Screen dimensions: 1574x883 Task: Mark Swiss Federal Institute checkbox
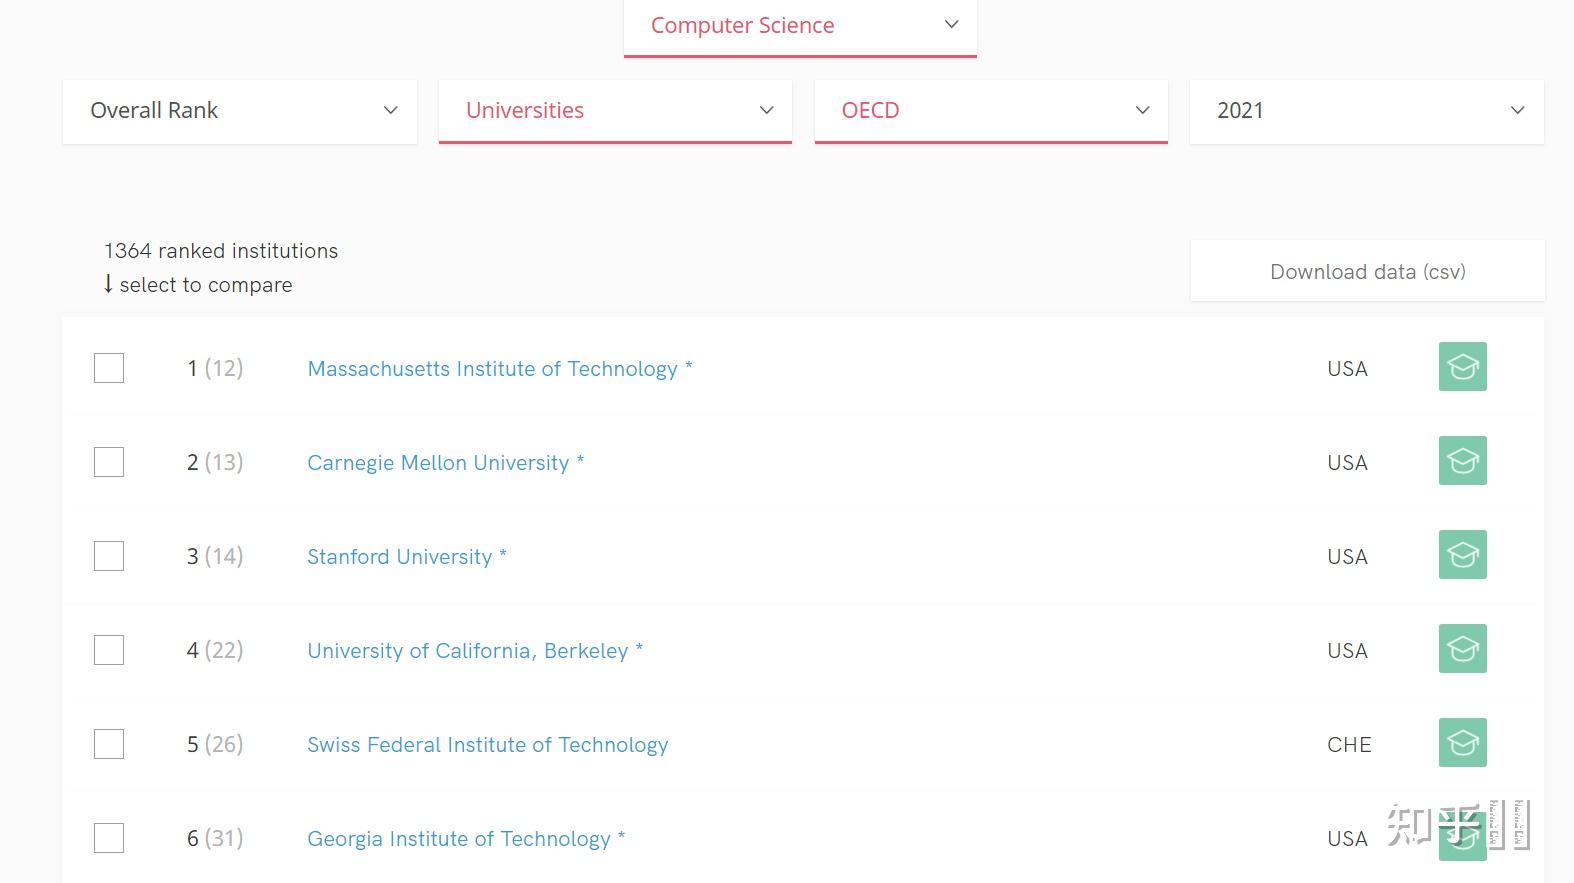point(109,744)
